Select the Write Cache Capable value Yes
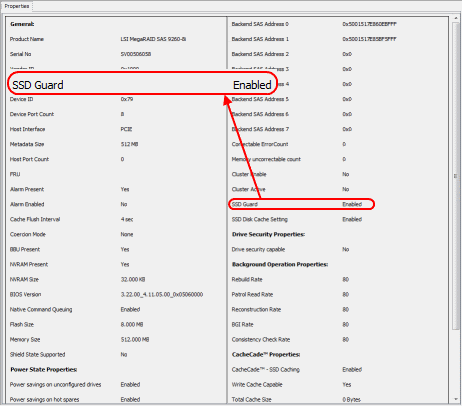This screenshot has height=406, width=462. coord(347,384)
